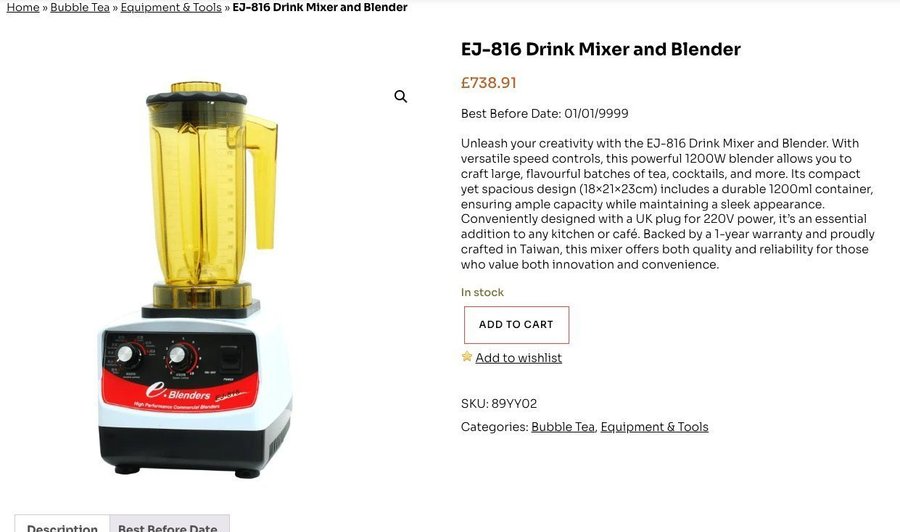Click the ADD TO CART button

tap(516, 325)
